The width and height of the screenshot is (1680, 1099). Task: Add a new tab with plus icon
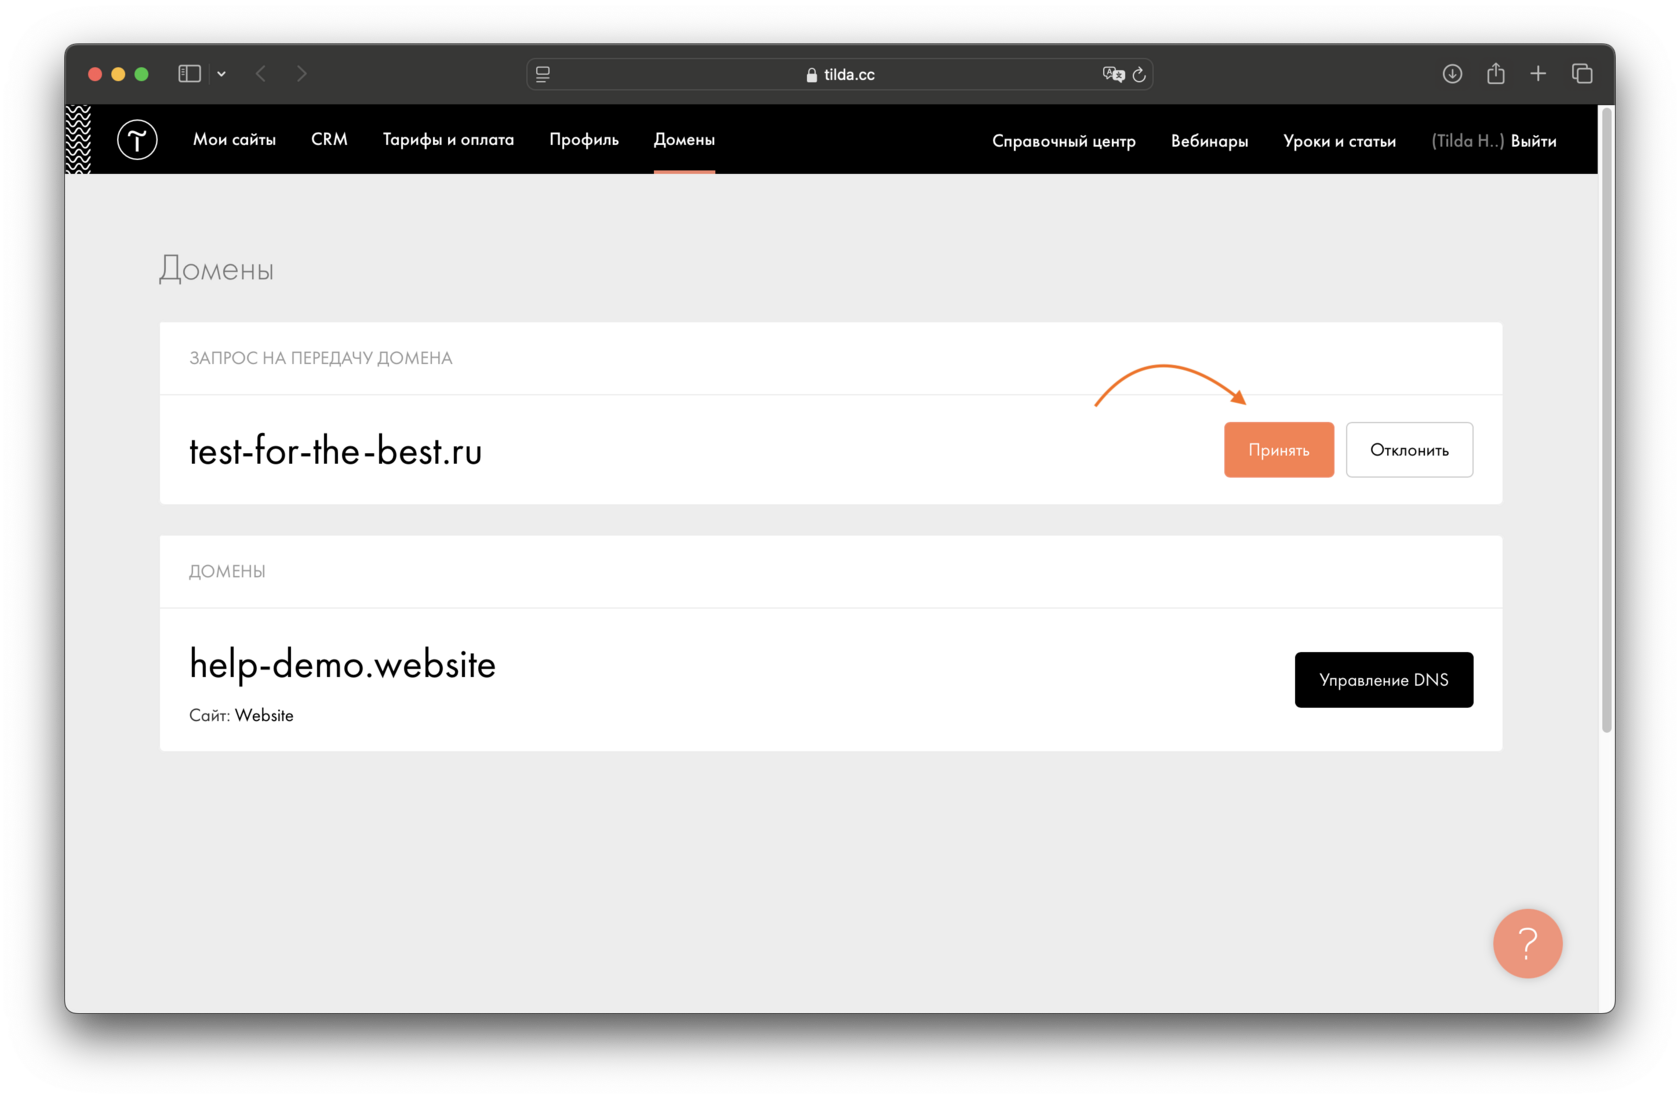click(1538, 74)
